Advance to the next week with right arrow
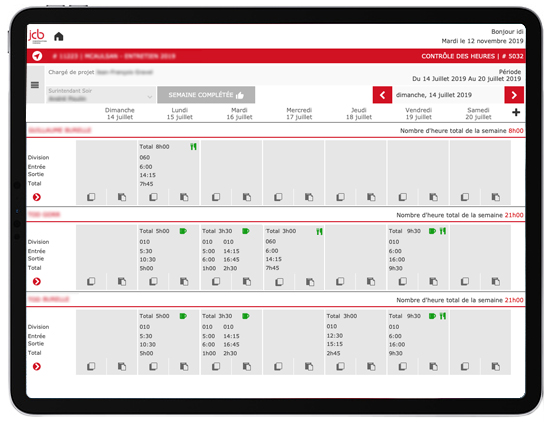This screenshot has width=555, height=422. pos(514,95)
